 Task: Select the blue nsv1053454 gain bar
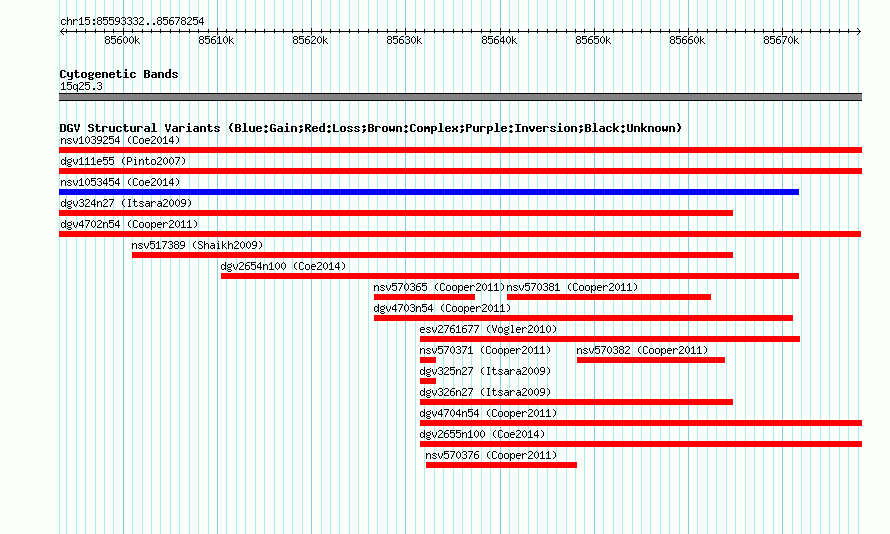[429, 192]
